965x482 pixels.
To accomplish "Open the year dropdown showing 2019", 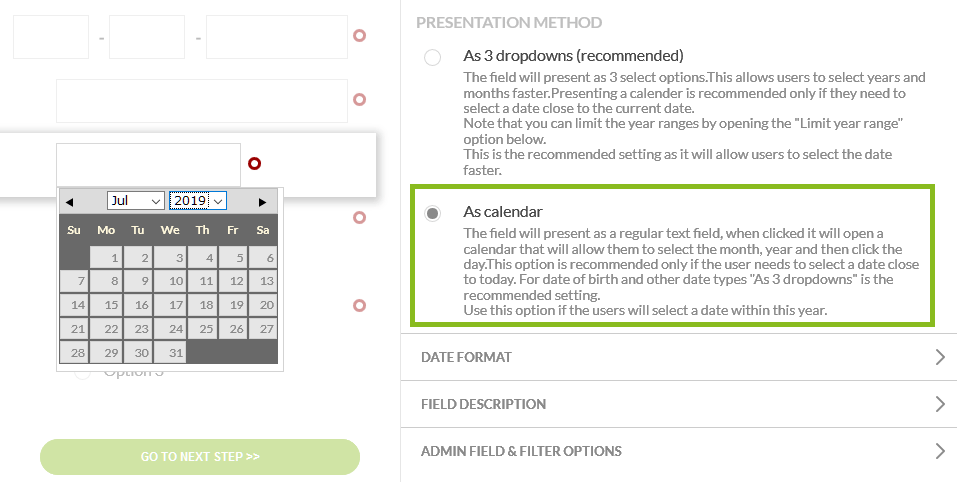I will click(198, 201).
